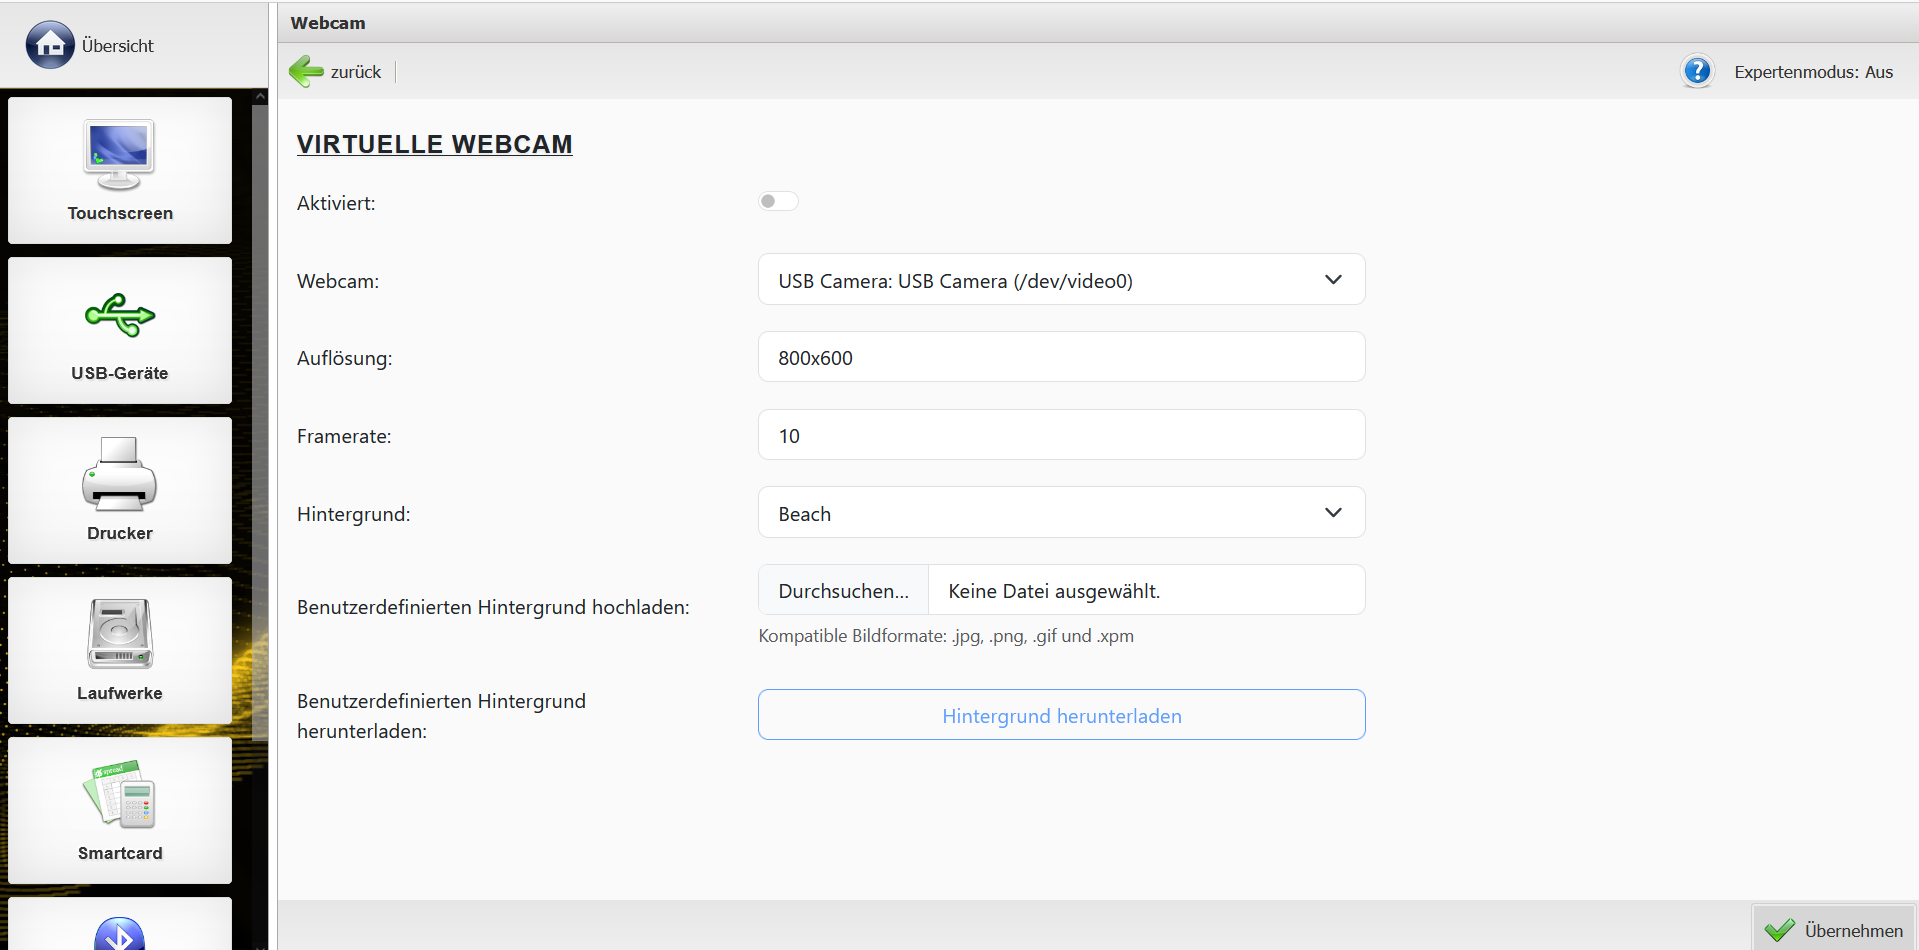Viewport: 1919px width, 950px height.
Task: Toggle Expertenmodus: Aus
Action: pyautogui.click(x=1813, y=72)
